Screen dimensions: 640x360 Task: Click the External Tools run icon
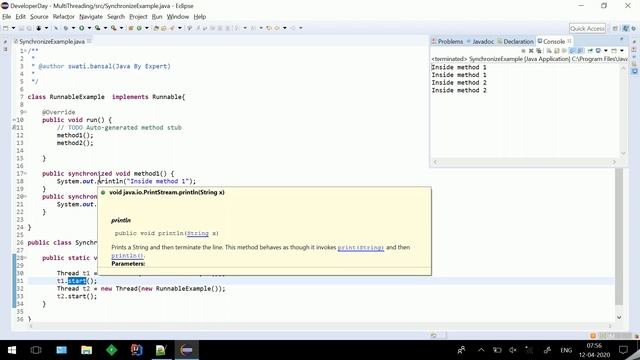(113, 28)
